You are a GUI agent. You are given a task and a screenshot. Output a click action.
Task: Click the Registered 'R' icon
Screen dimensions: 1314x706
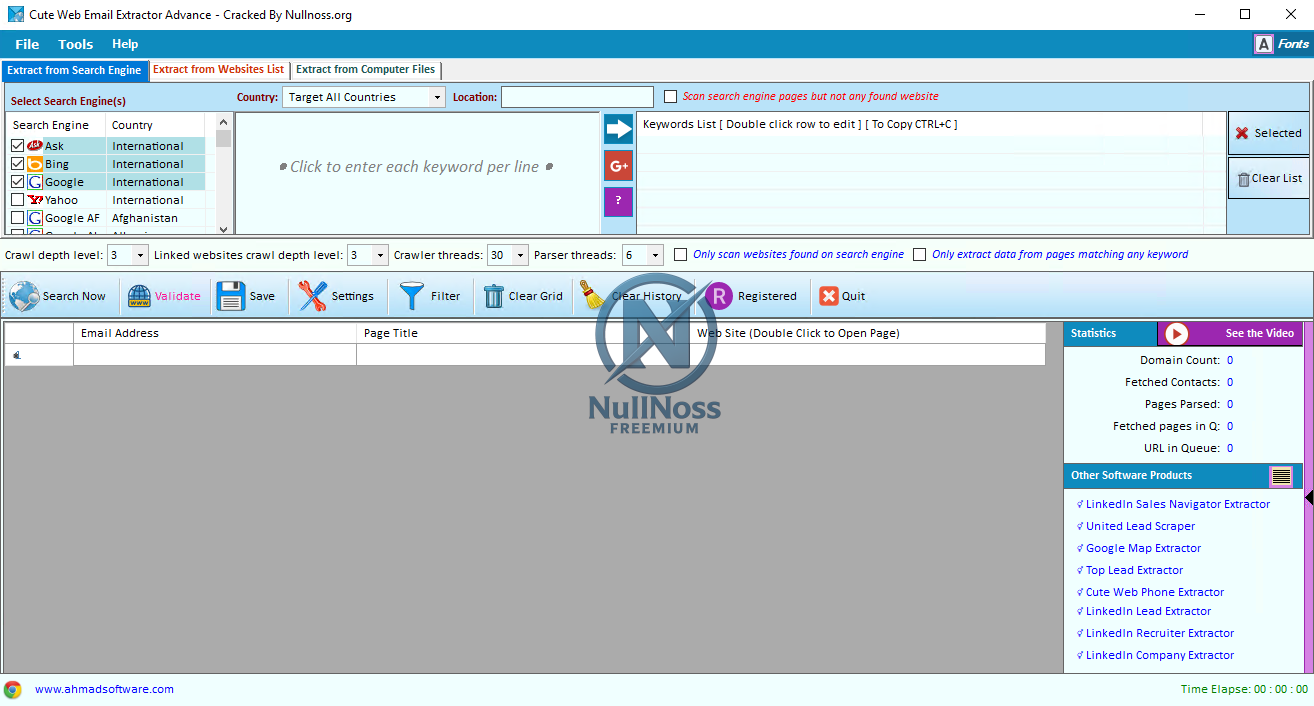718,296
